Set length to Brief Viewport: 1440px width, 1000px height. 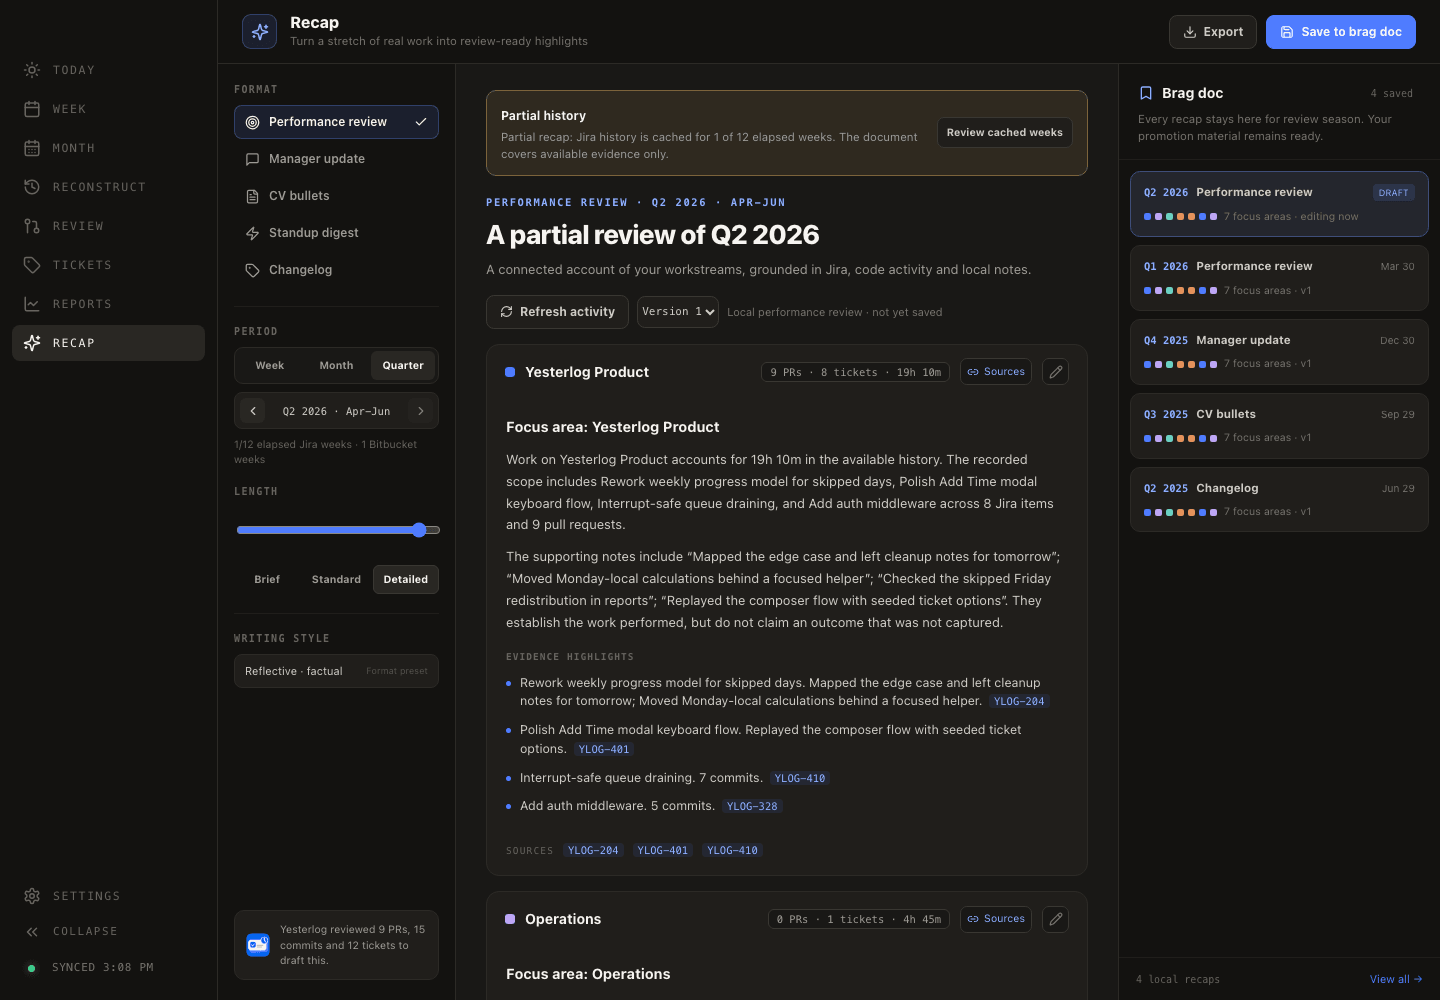point(267,580)
